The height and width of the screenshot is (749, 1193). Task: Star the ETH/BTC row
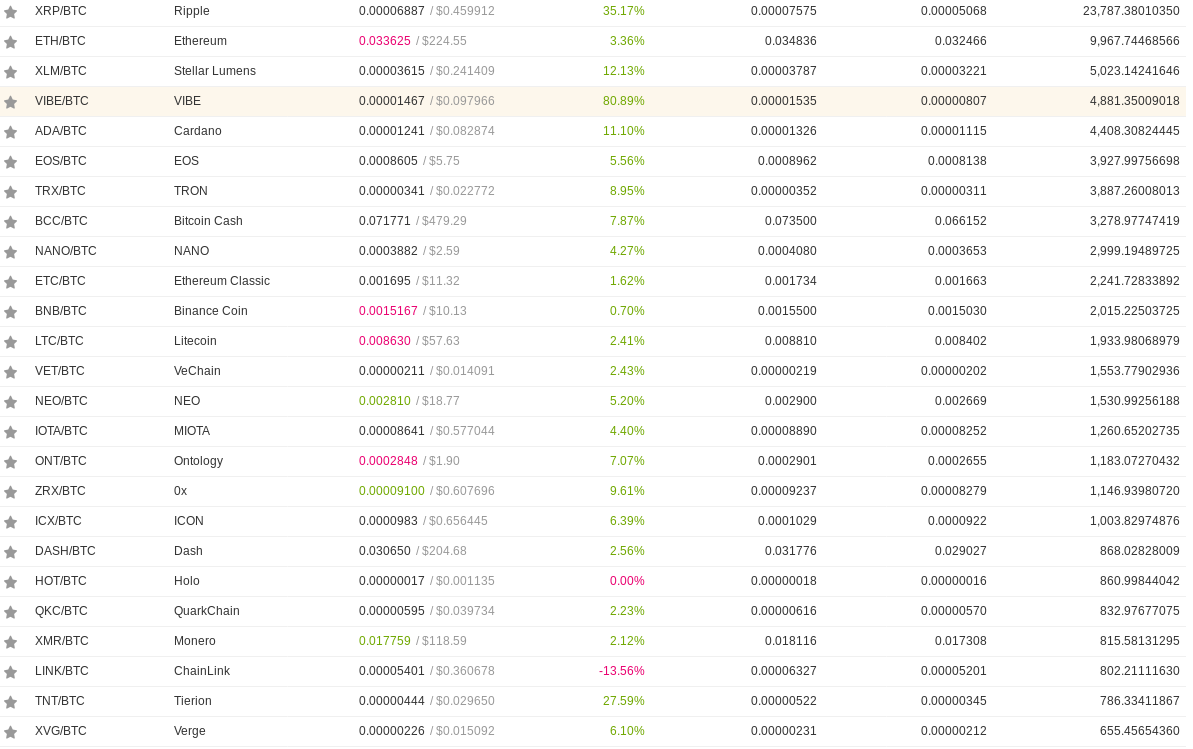[x=11, y=42]
